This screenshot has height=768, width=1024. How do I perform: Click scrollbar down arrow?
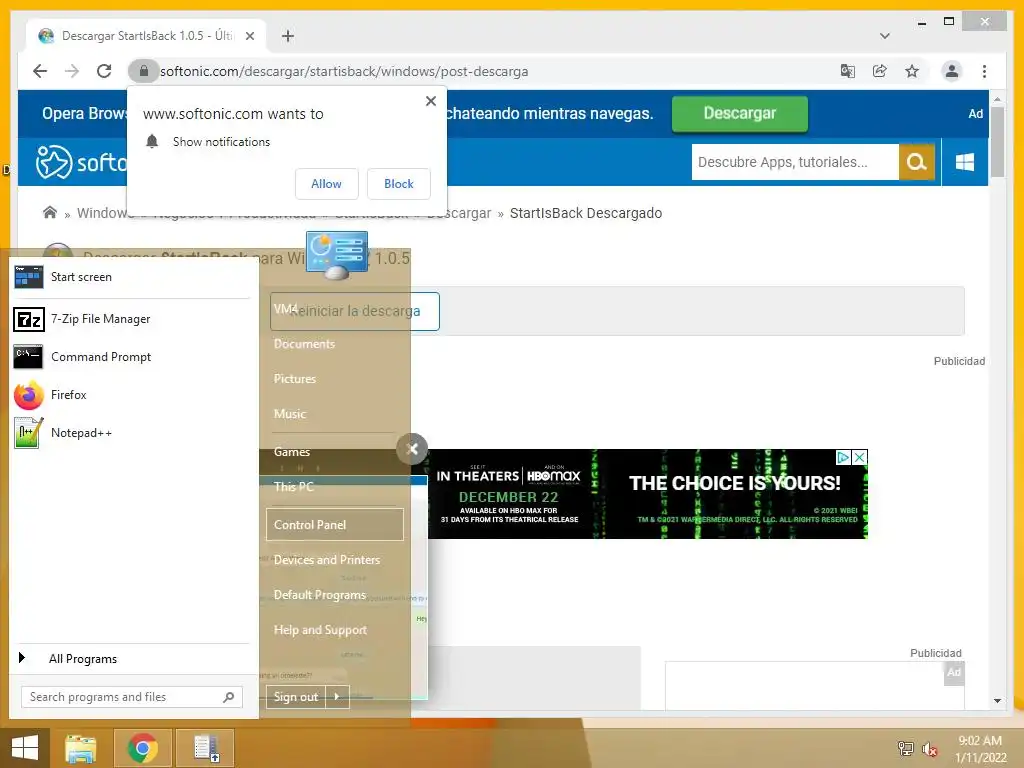point(997,701)
